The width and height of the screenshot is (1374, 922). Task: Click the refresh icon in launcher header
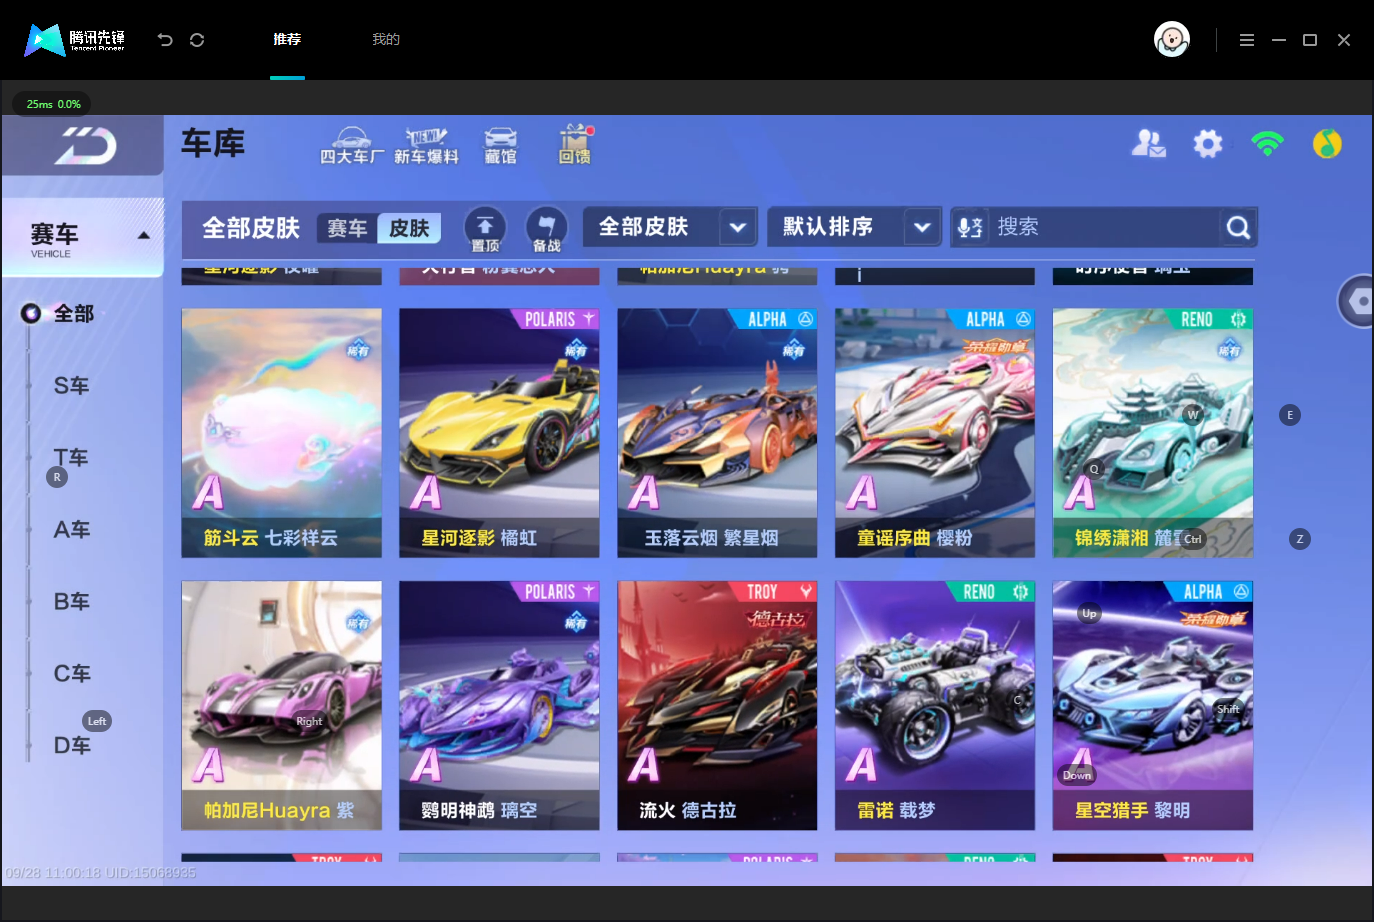(x=197, y=40)
